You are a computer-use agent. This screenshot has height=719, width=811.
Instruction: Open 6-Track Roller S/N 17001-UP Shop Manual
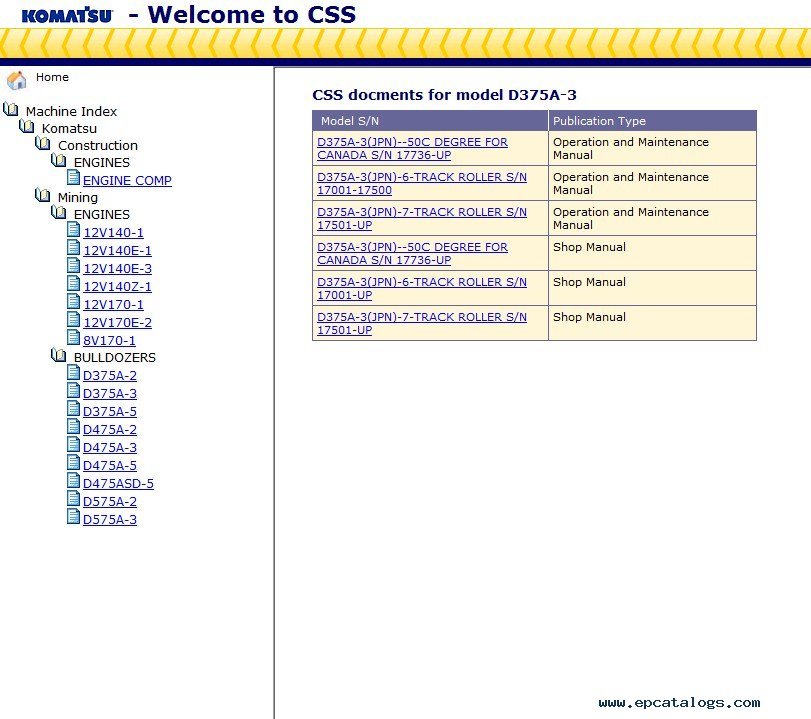pyautogui.click(x=422, y=289)
